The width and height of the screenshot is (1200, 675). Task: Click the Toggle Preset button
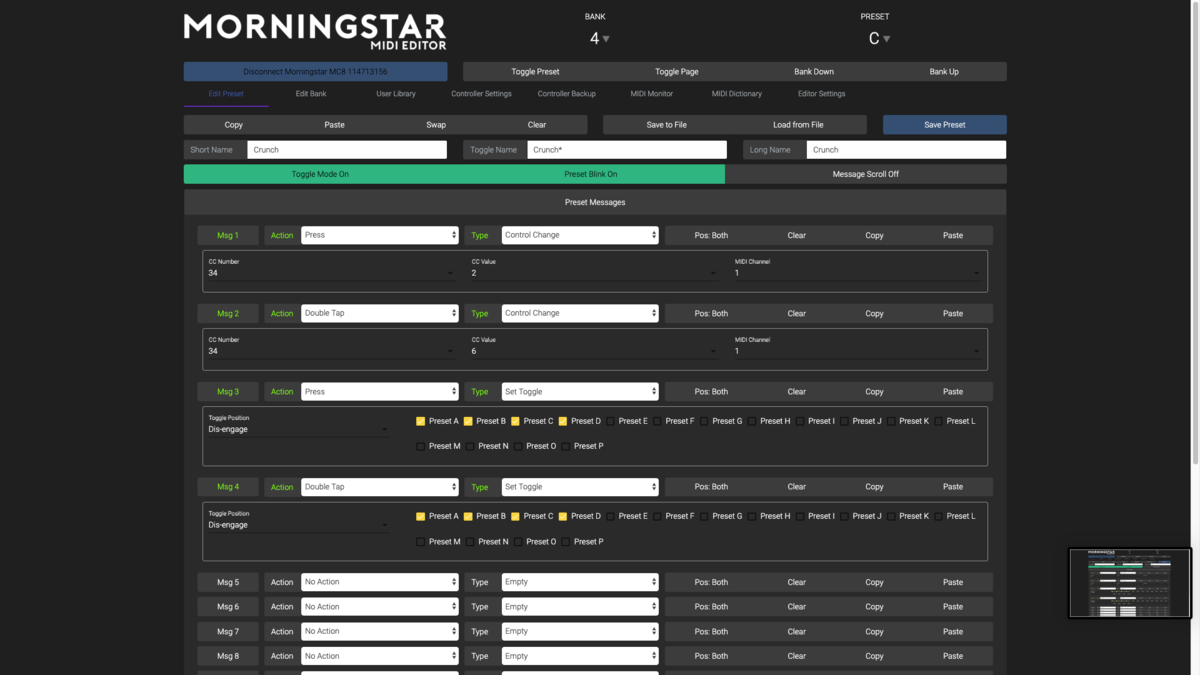pyautogui.click(x=535, y=72)
